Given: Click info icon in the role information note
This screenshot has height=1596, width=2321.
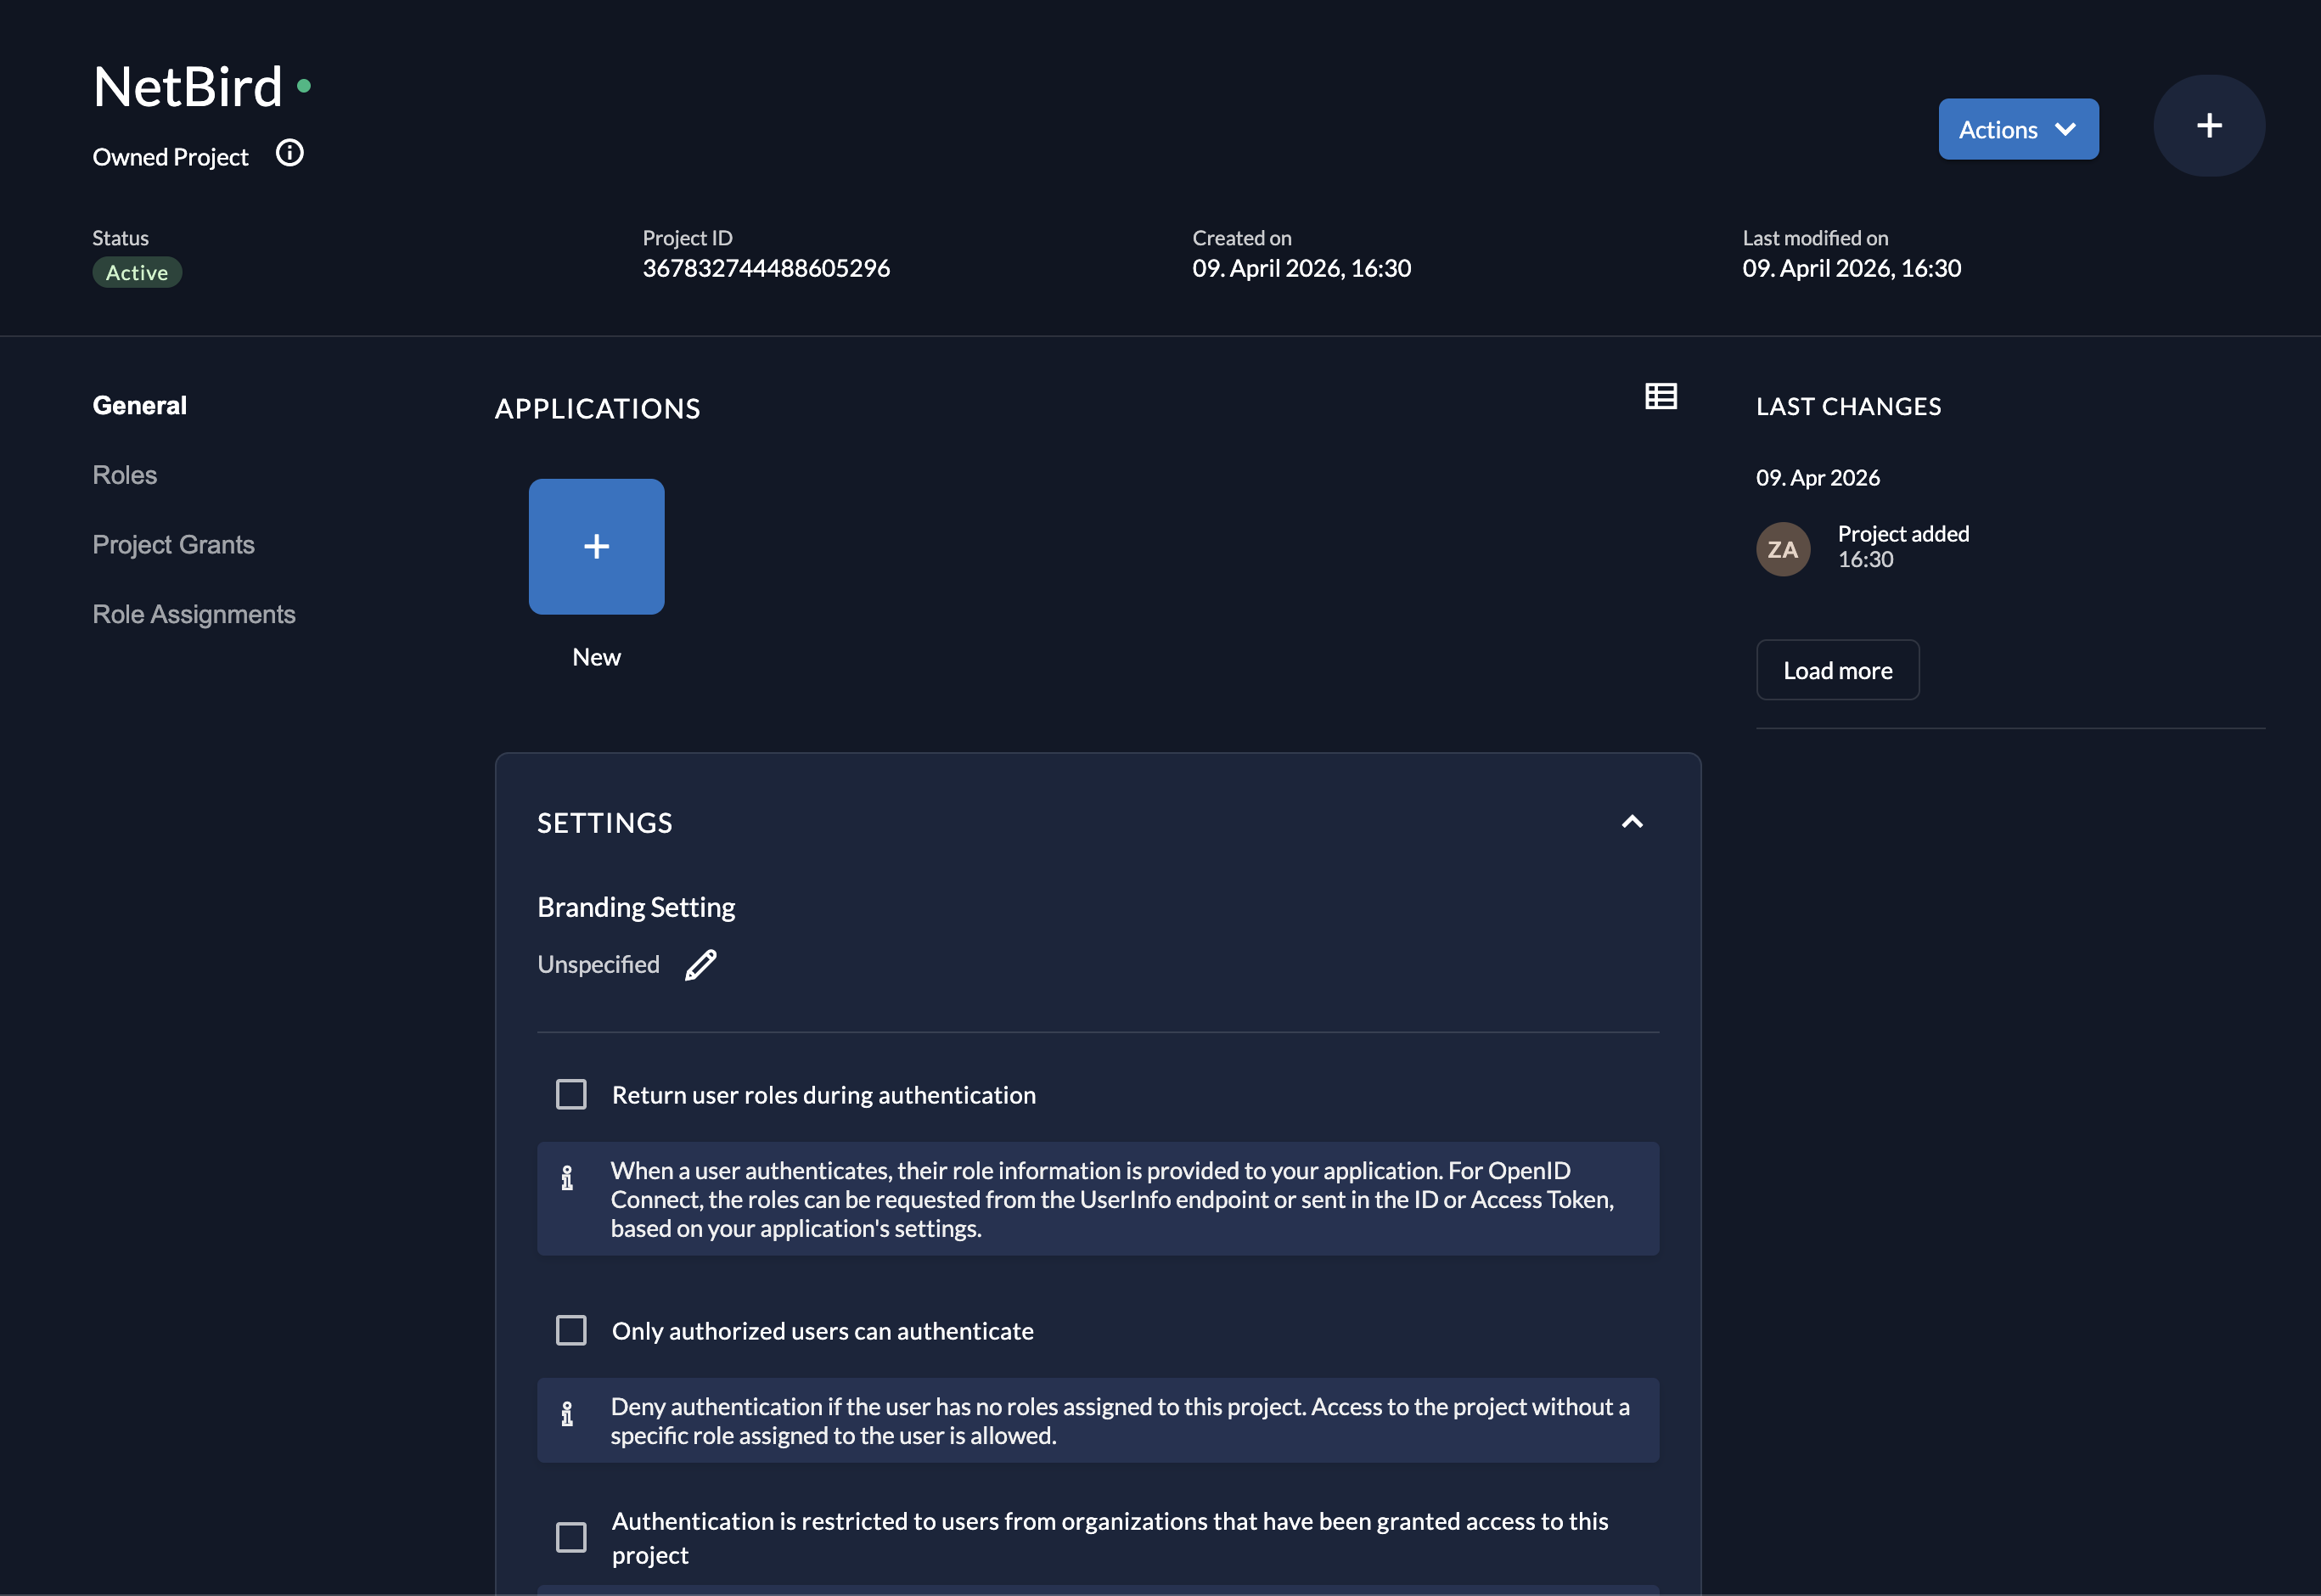Looking at the screenshot, I should tap(567, 1178).
